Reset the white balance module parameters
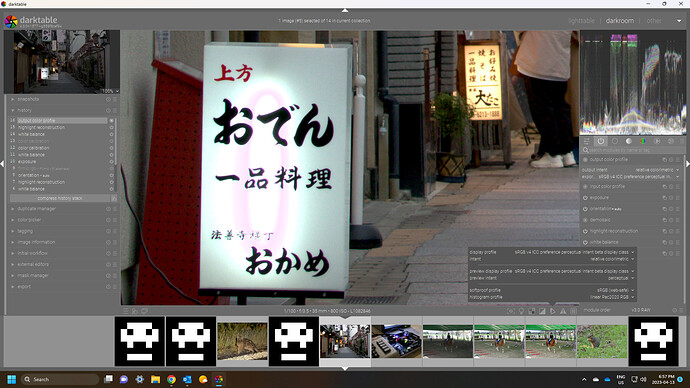This screenshot has height=388, width=690. click(671, 242)
